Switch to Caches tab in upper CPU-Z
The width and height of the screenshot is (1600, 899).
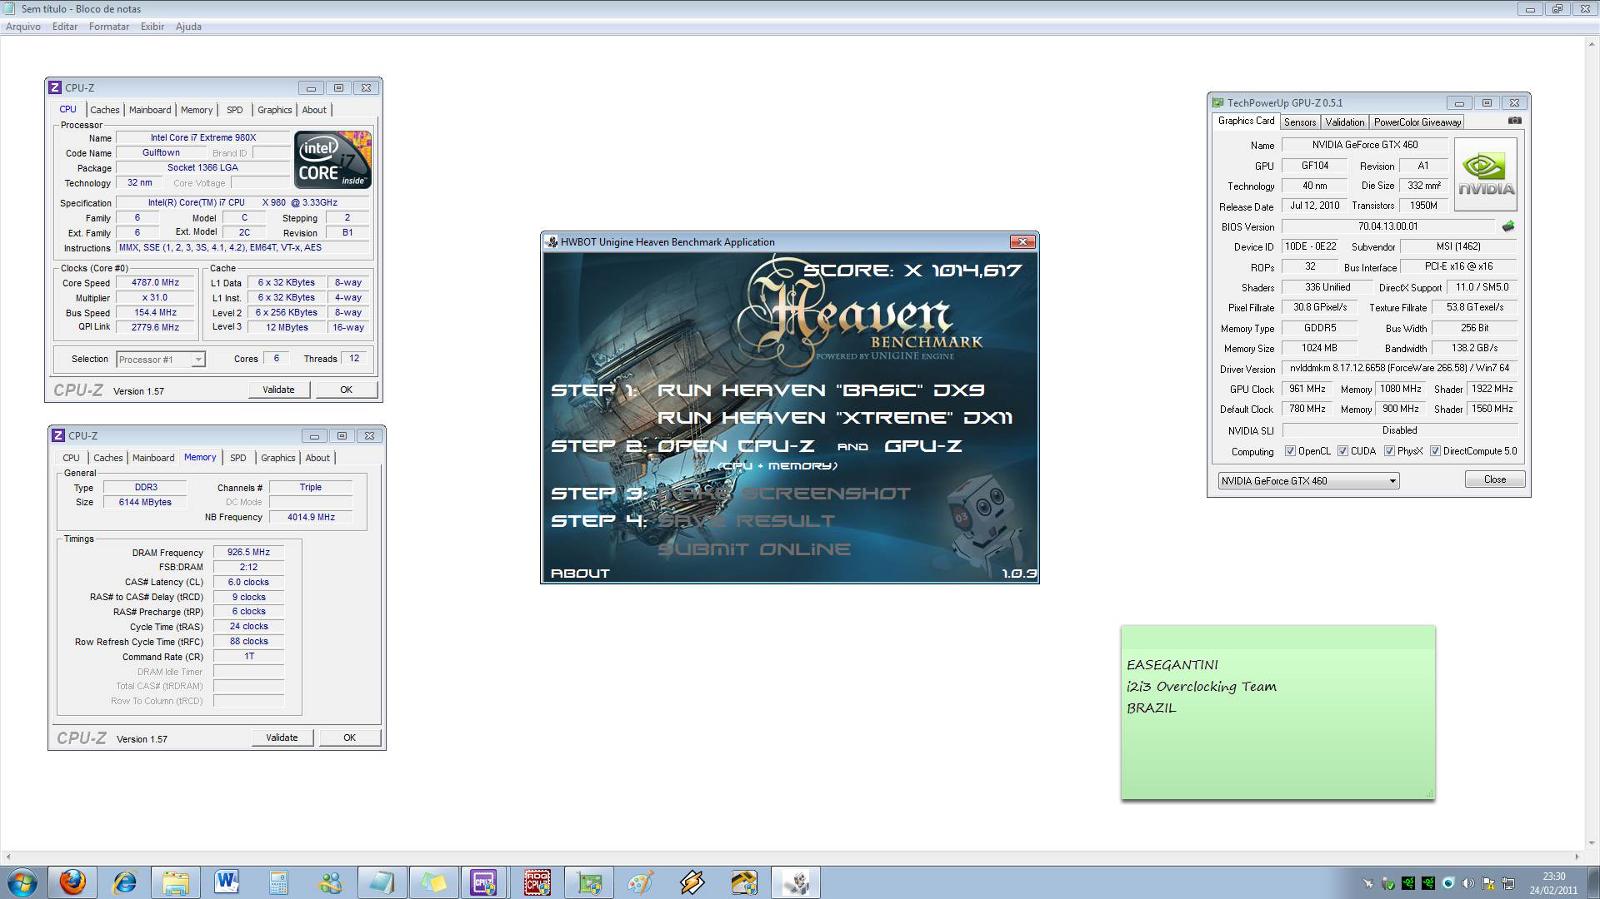tap(104, 110)
